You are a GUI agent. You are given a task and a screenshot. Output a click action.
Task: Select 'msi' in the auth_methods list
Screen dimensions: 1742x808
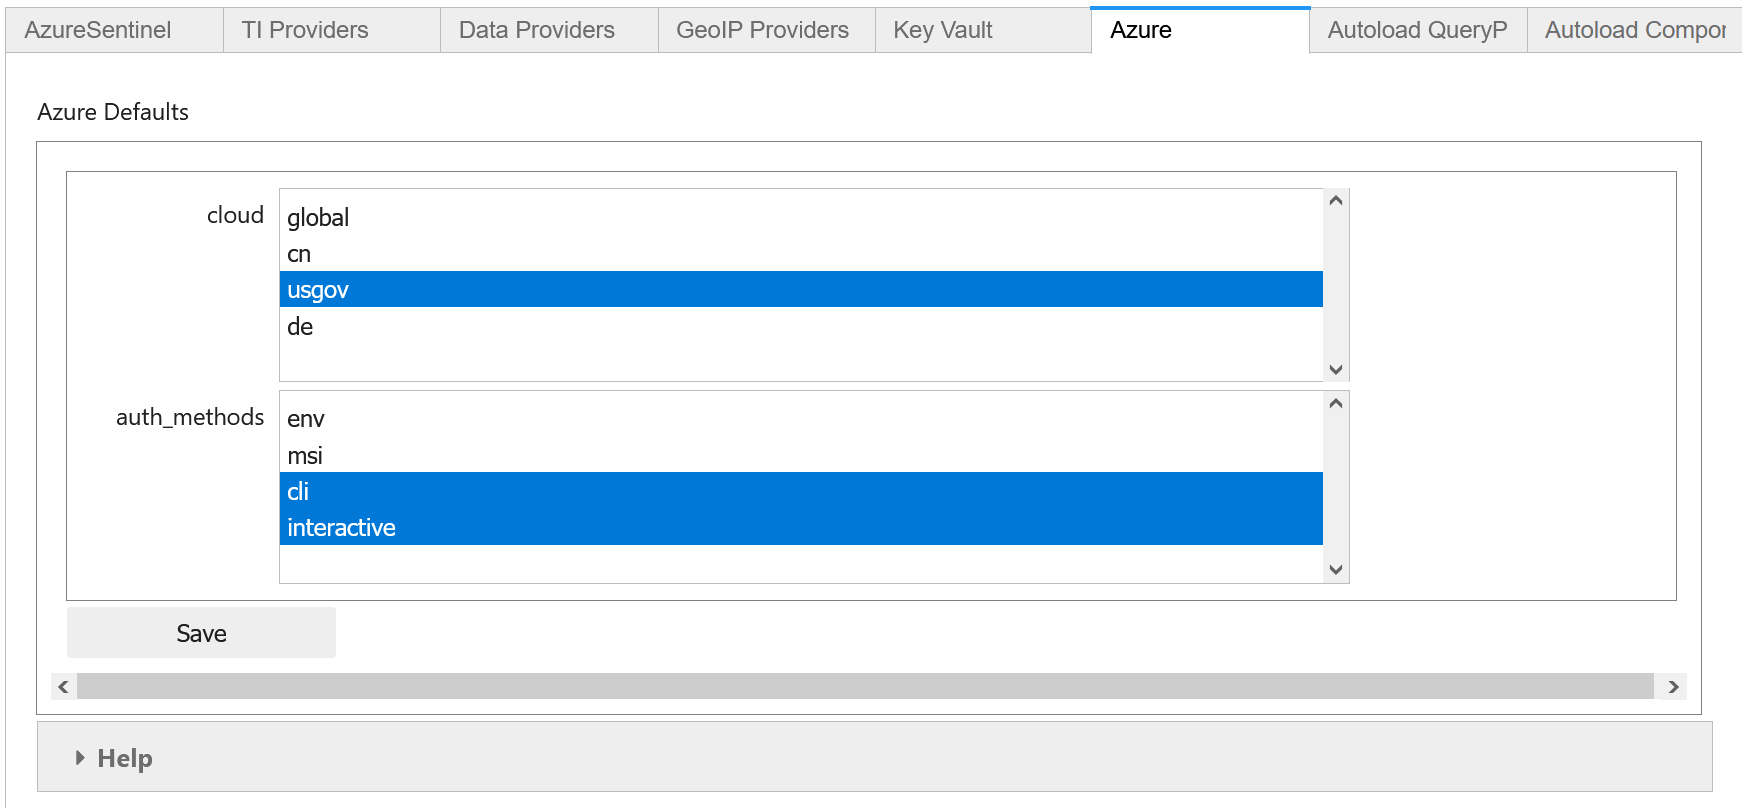(801, 455)
